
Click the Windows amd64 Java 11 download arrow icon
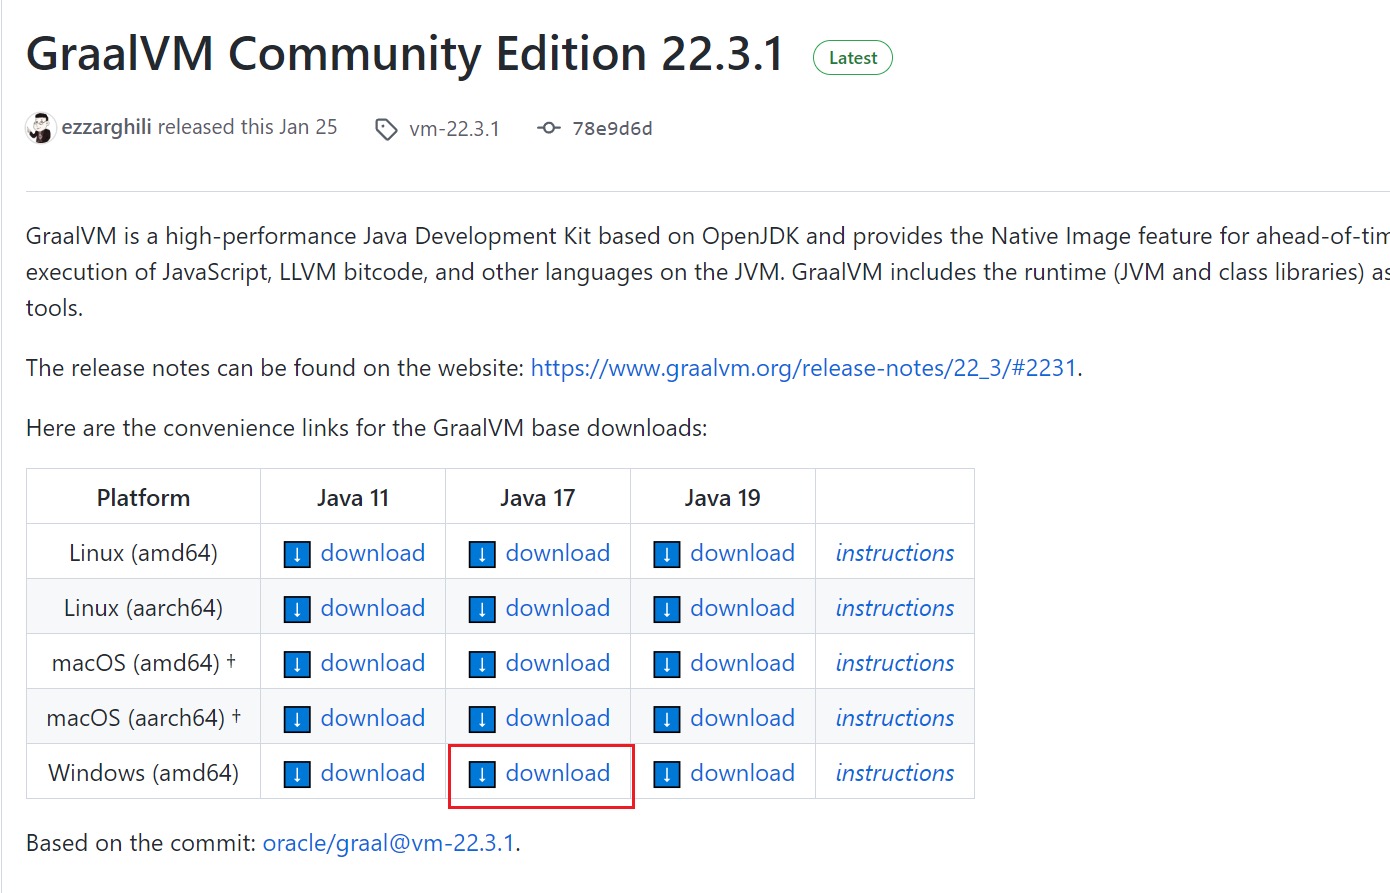[x=297, y=774]
